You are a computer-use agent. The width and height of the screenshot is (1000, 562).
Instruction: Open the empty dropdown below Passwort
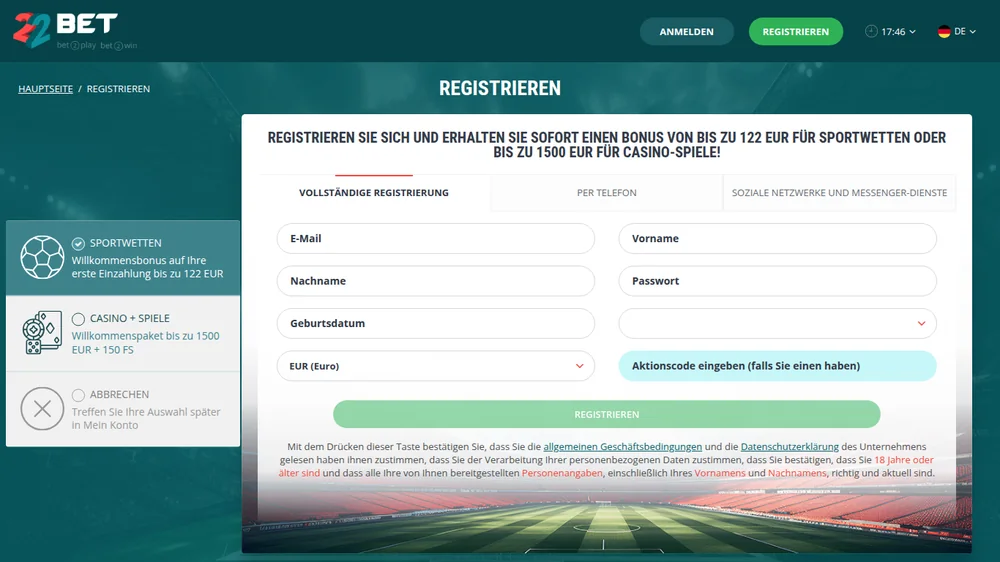pos(777,323)
